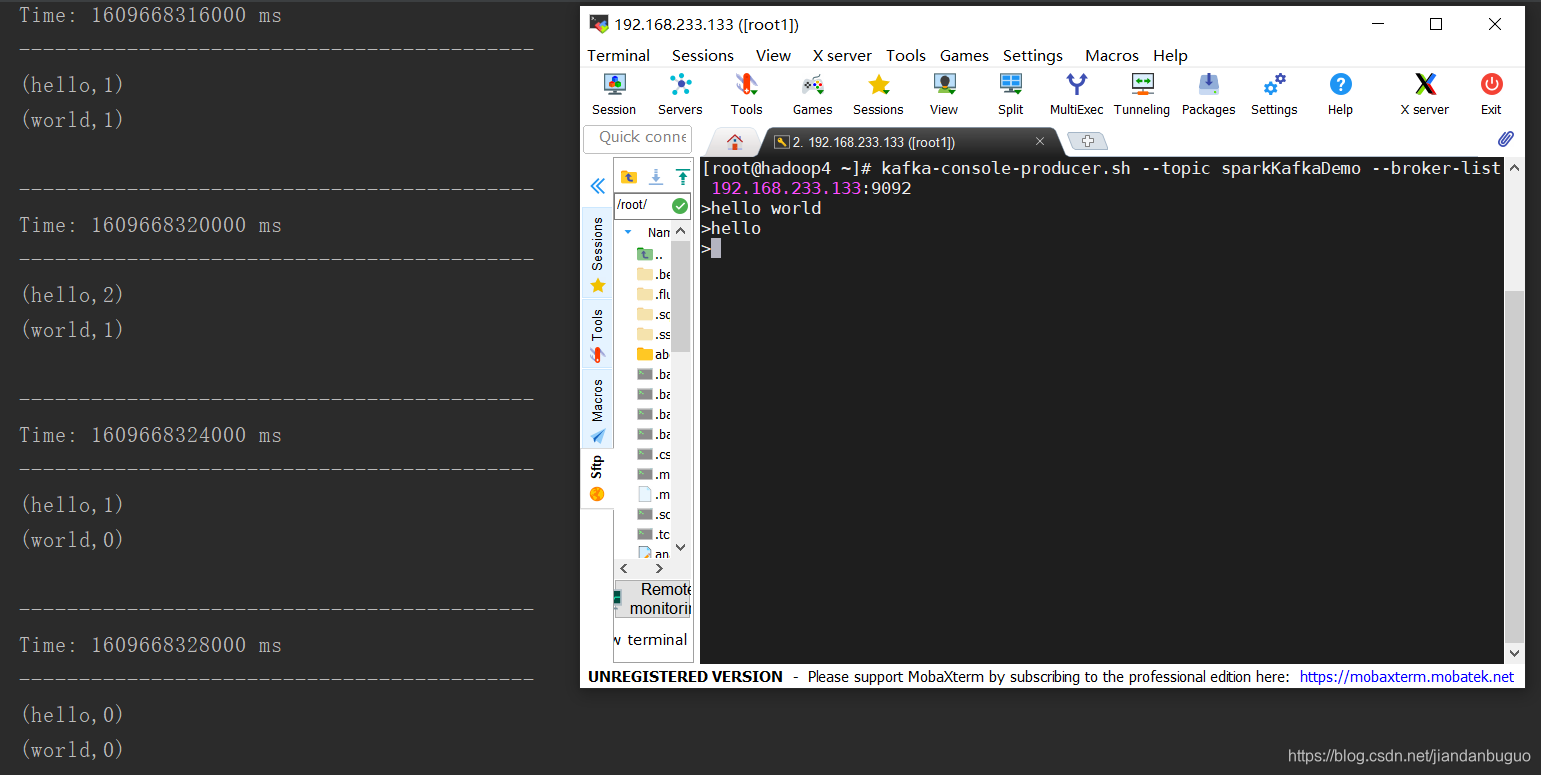Screen dimensions: 1541x775
Task: Open the Servers toolbar icon
Action: (x=680, y=94)
